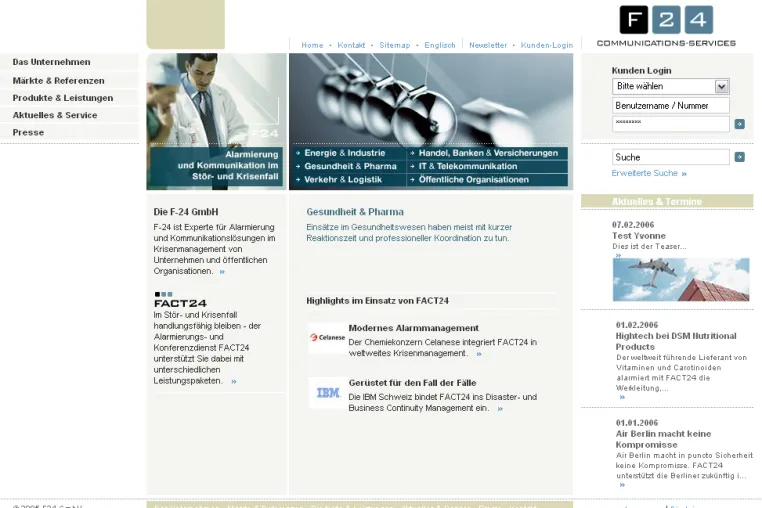This screenshot has width=762, height=508.
Task: Open the more arrow under Test Yvonne teaser
Action: click(x=618, y=255)
